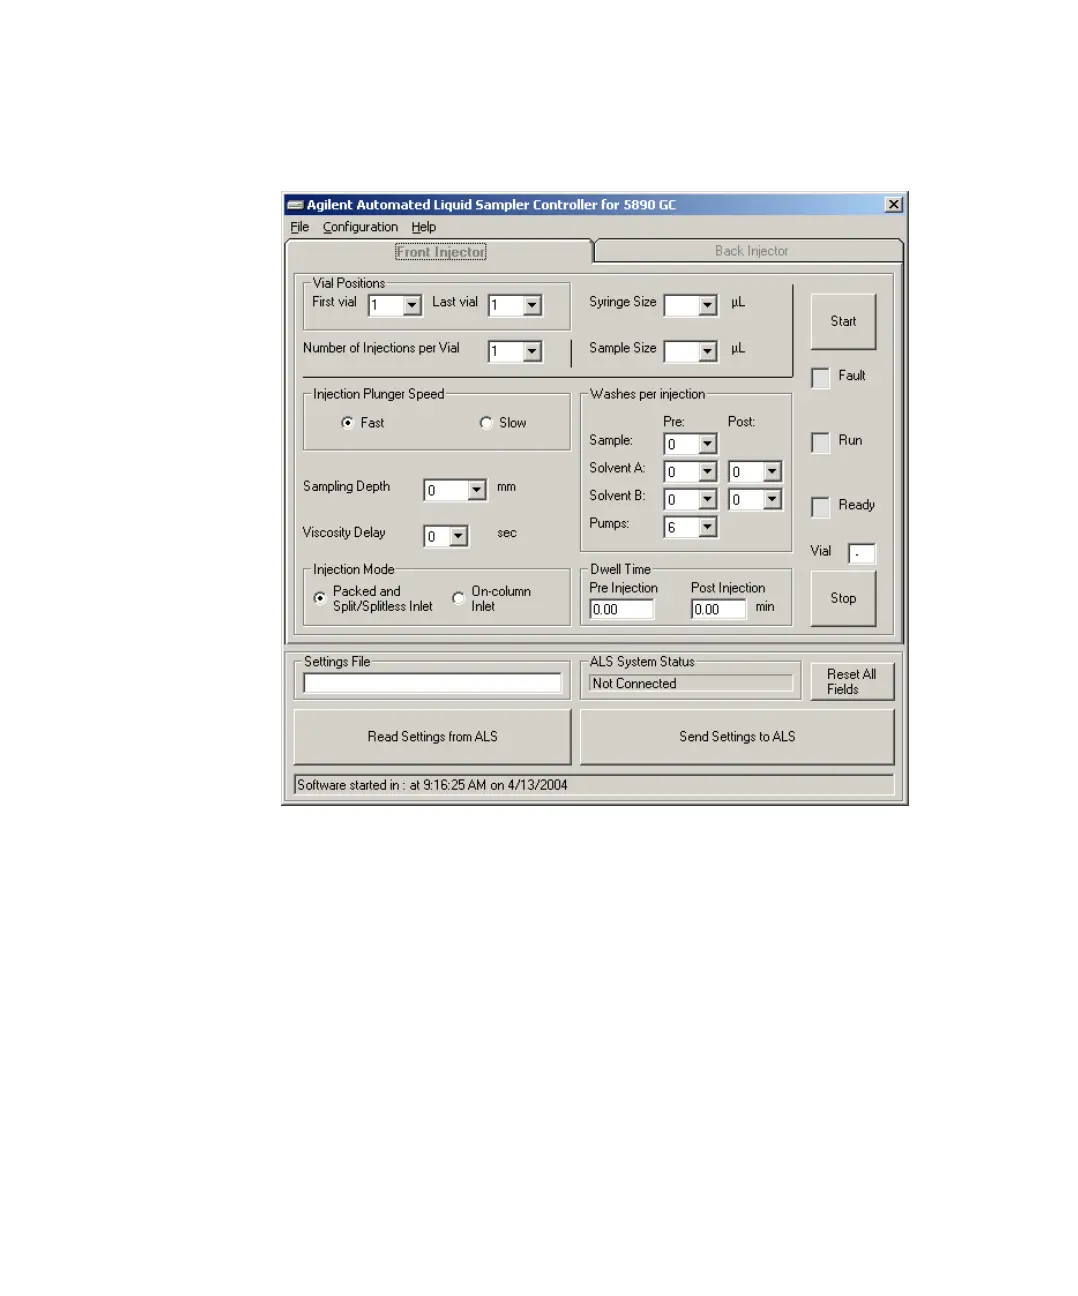1078x1296 pixels.
Task: Toggle the Run checkbox
Action: 820,442
